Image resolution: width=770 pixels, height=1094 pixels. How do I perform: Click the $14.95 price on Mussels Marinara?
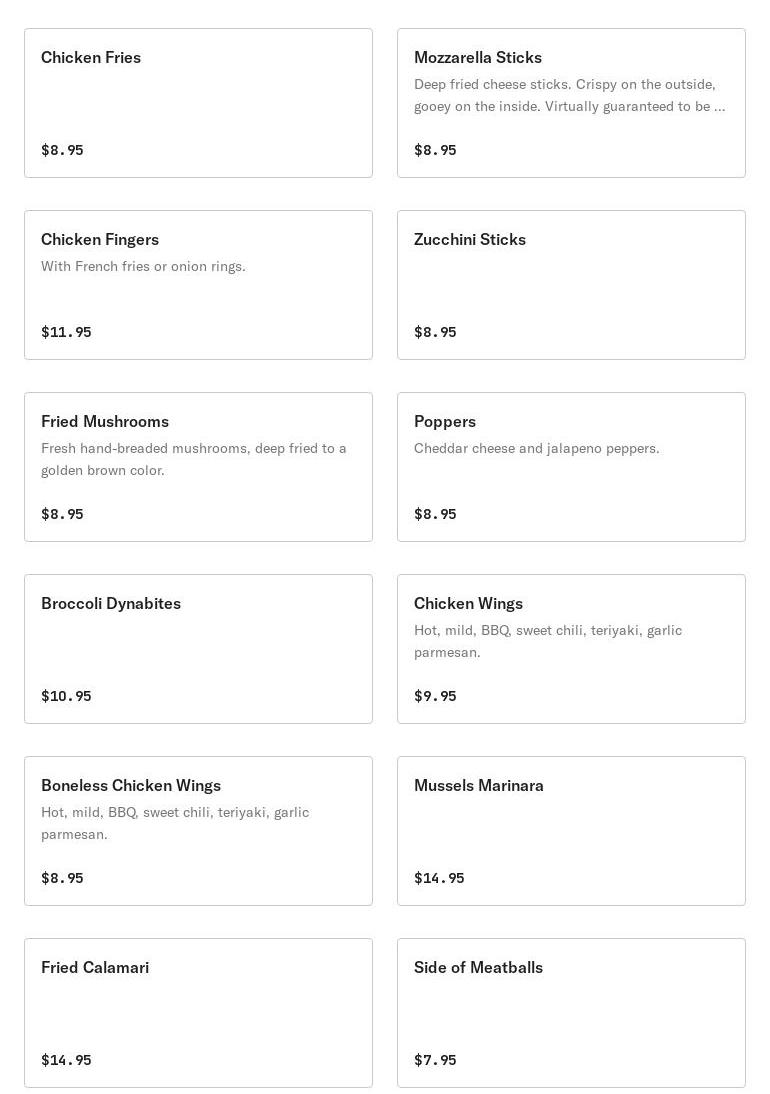439,878
